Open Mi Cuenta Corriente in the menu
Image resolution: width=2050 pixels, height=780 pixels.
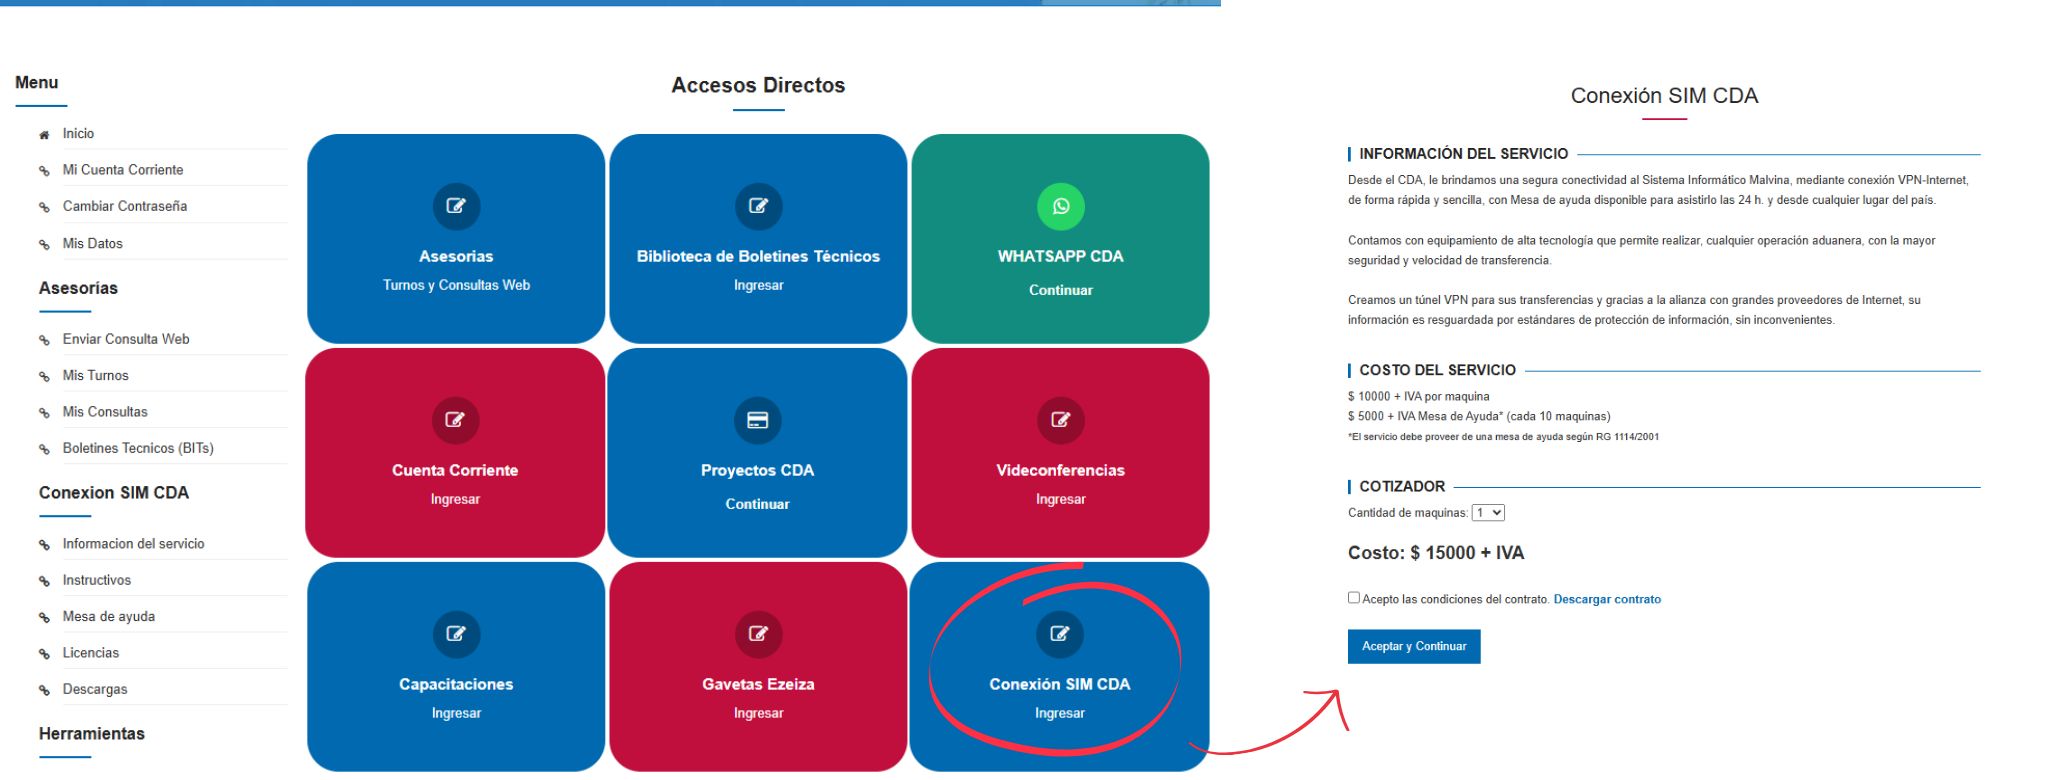point(123,170)
